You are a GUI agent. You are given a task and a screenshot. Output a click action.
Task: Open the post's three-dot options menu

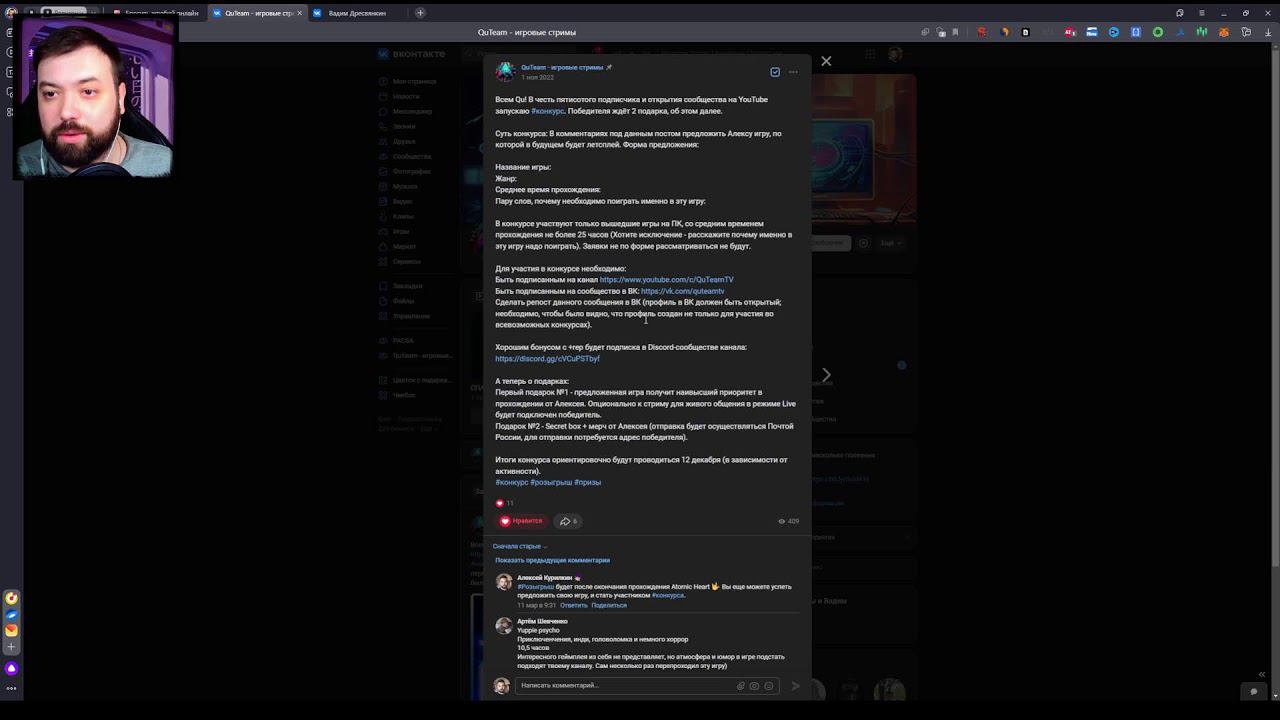coord(793,72)
